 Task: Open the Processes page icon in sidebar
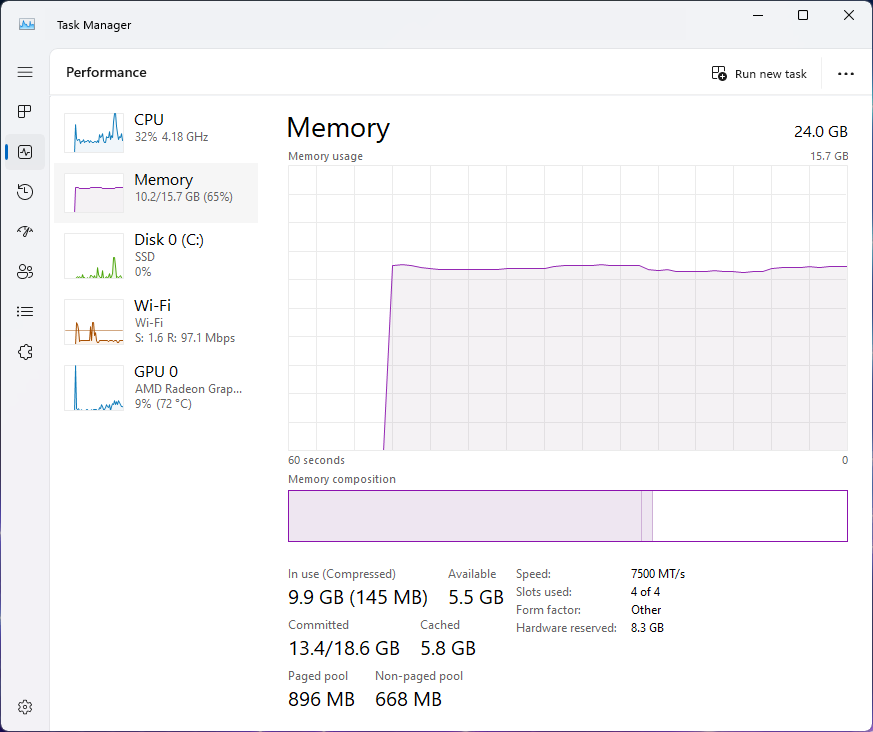(x=25, y=112)
